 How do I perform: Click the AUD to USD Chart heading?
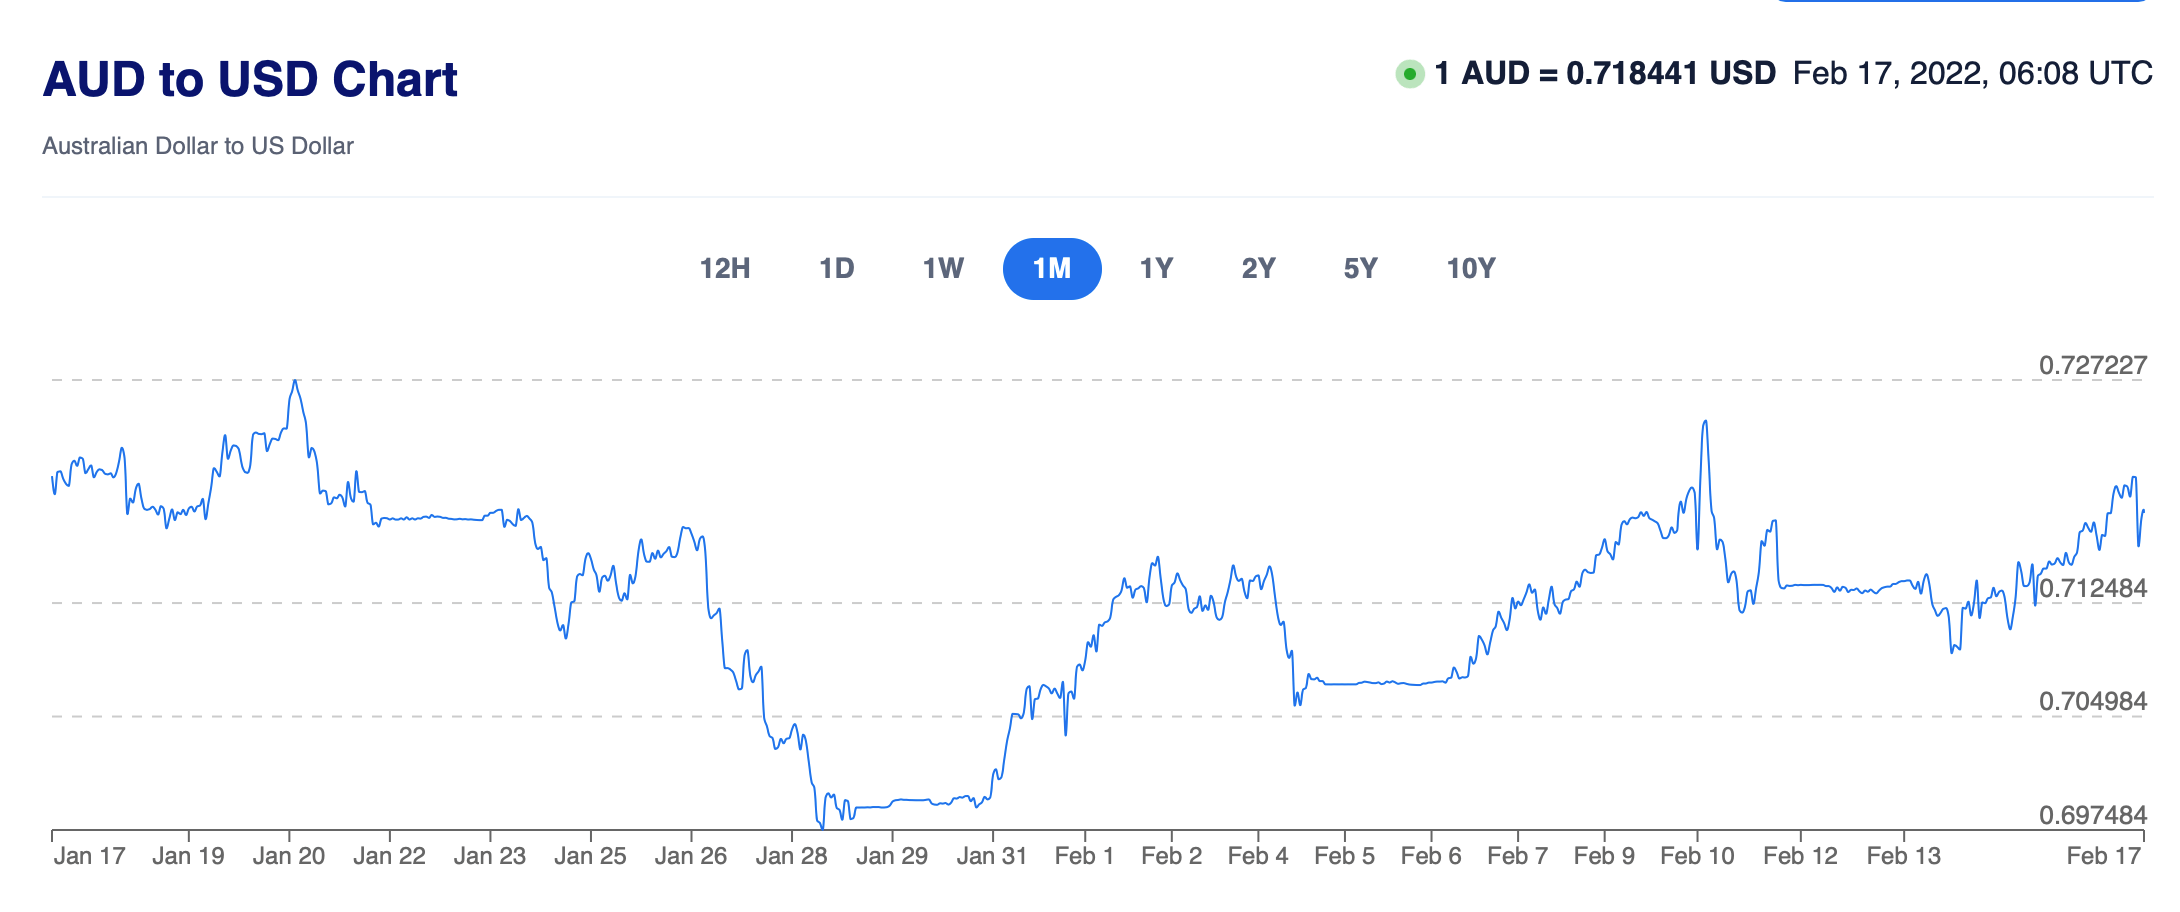click(250, 79)
